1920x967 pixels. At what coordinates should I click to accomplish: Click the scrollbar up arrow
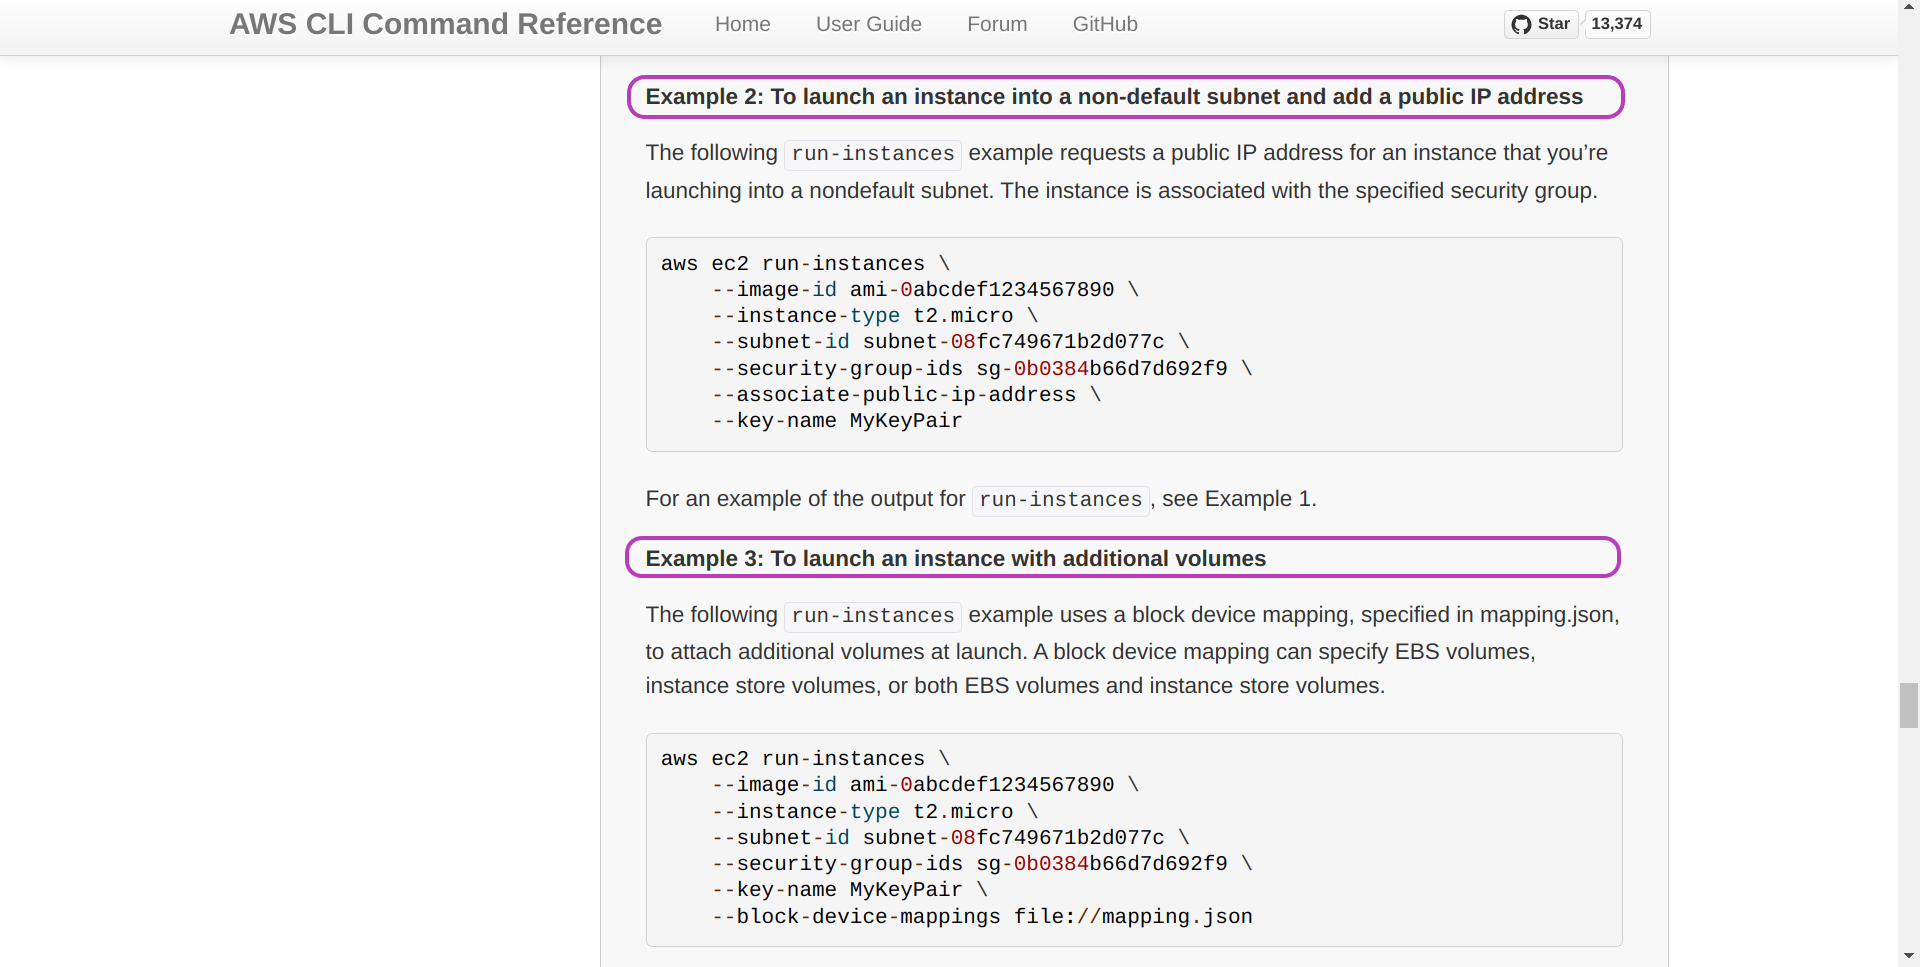(1909, 7)
